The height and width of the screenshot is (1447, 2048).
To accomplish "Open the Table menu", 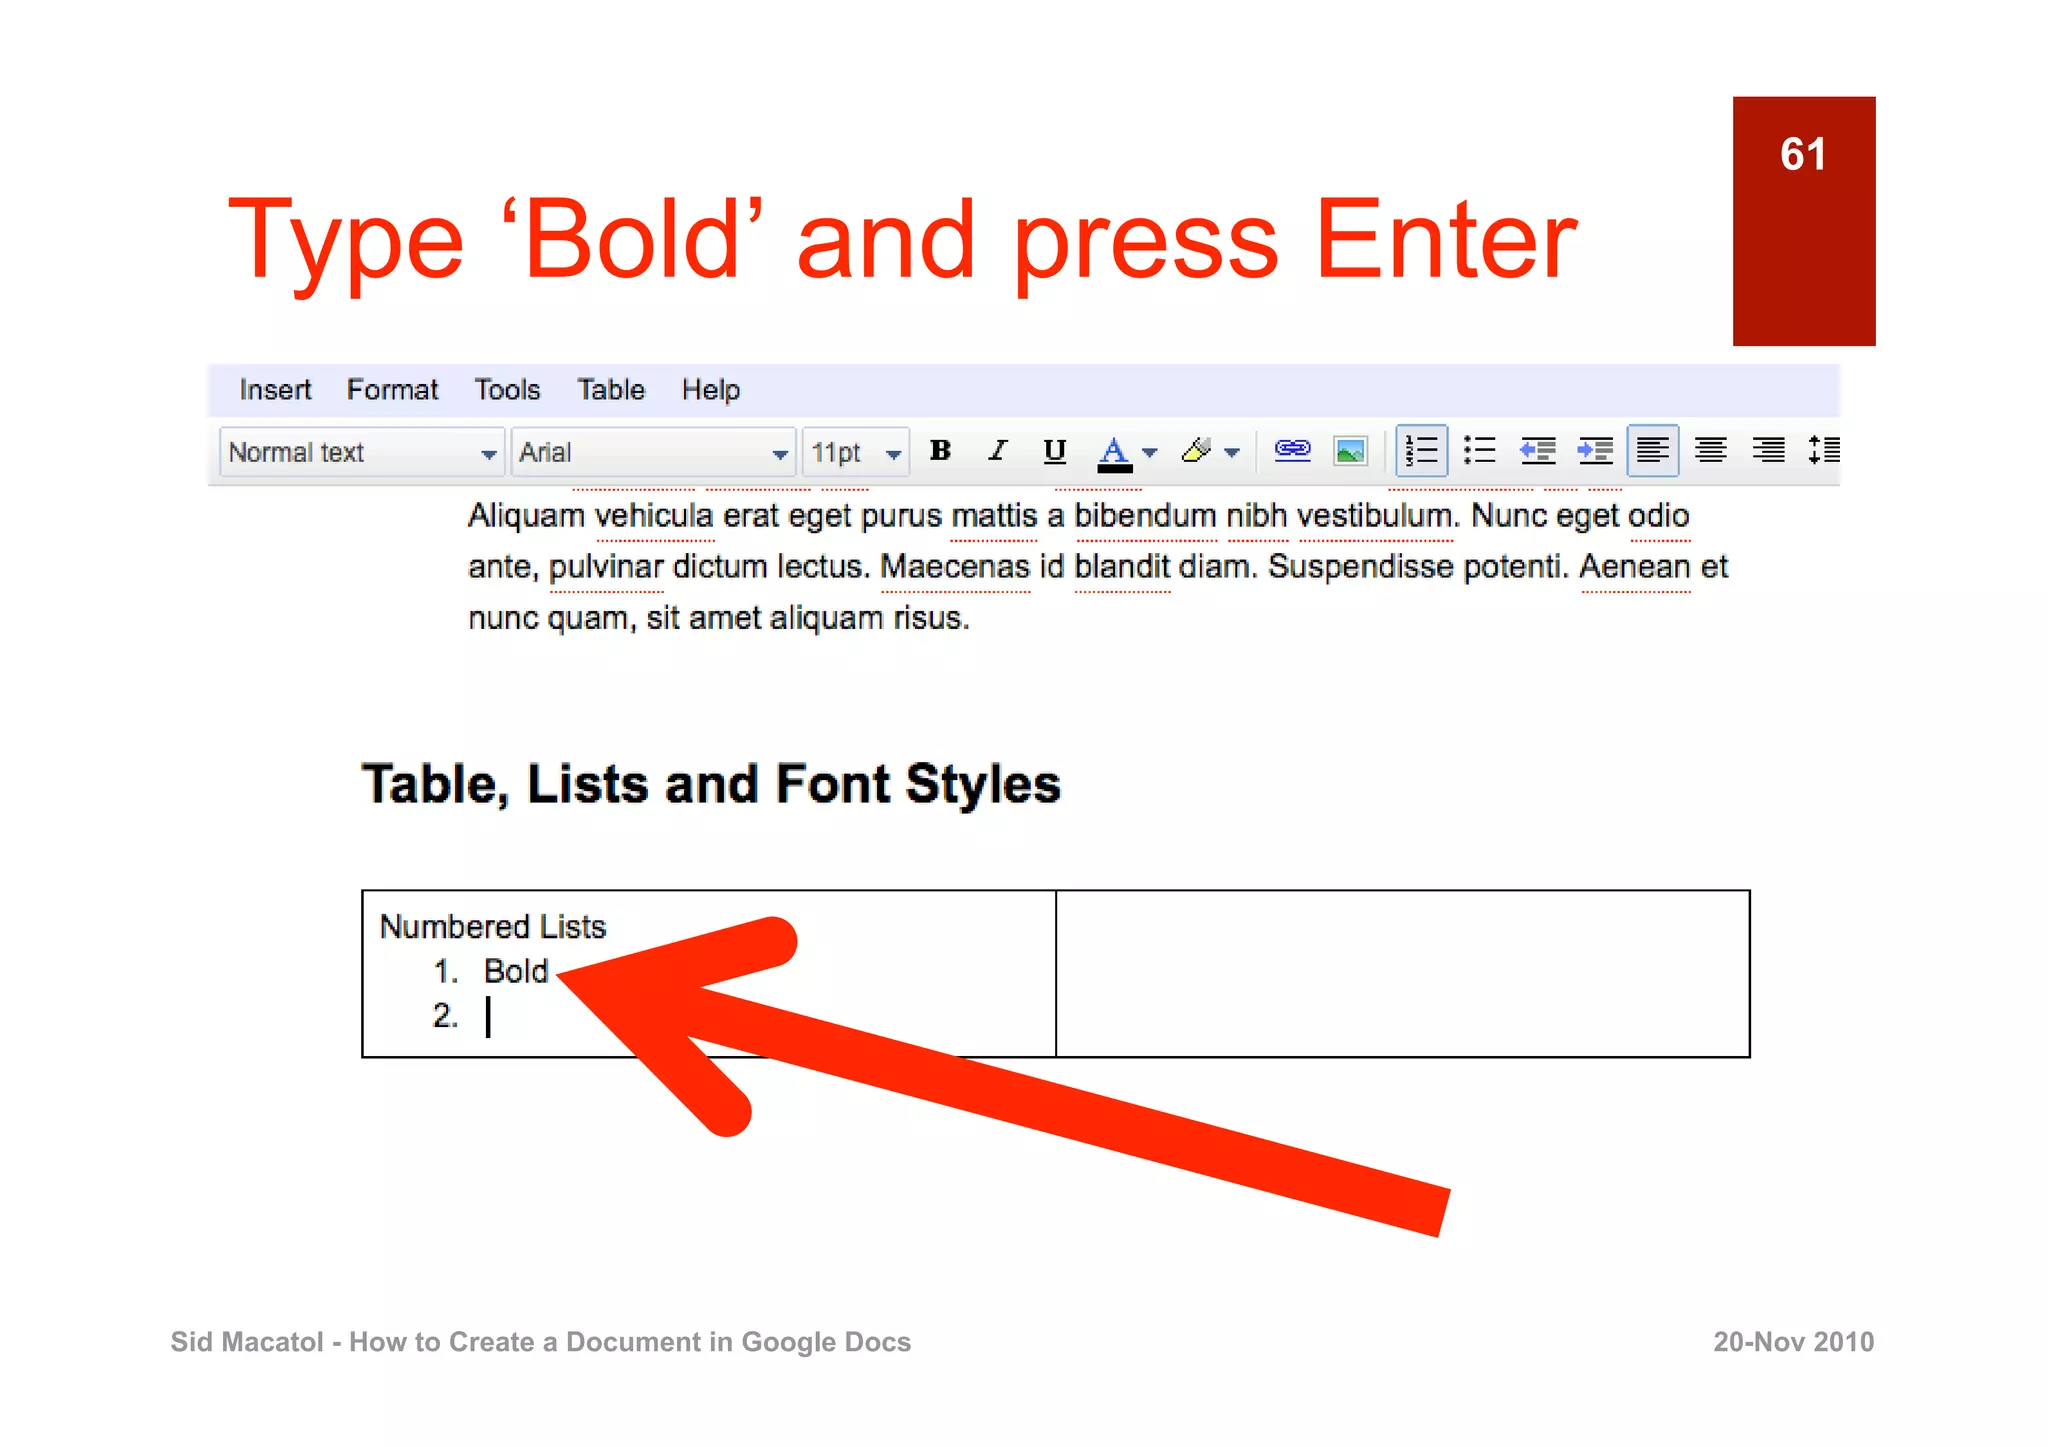I will click(611, 390).
